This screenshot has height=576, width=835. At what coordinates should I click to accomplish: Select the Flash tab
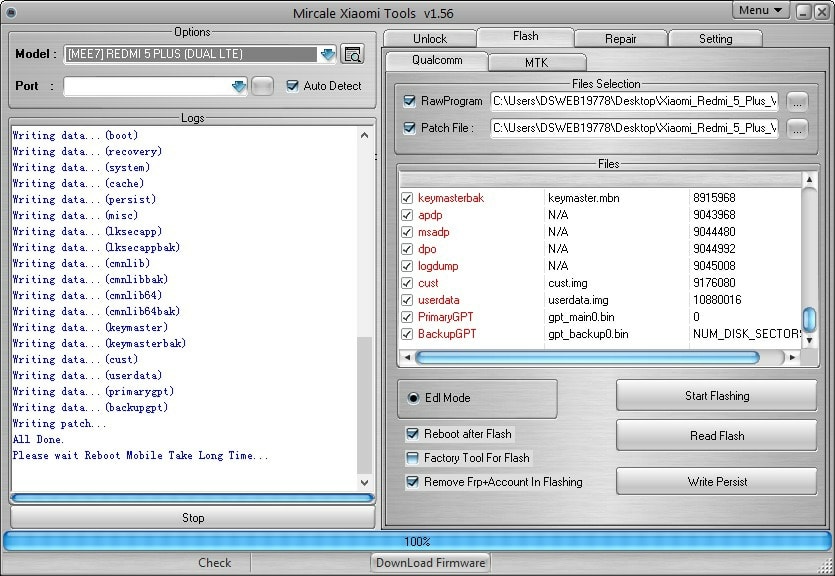click(526, 36)
